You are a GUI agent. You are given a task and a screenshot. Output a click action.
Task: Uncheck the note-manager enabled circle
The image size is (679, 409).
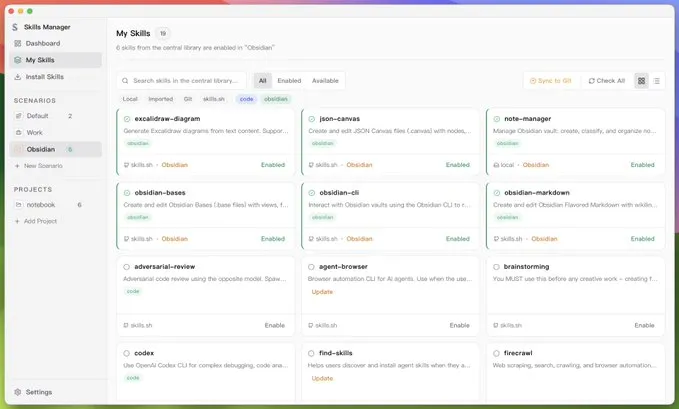pos(497,119)
